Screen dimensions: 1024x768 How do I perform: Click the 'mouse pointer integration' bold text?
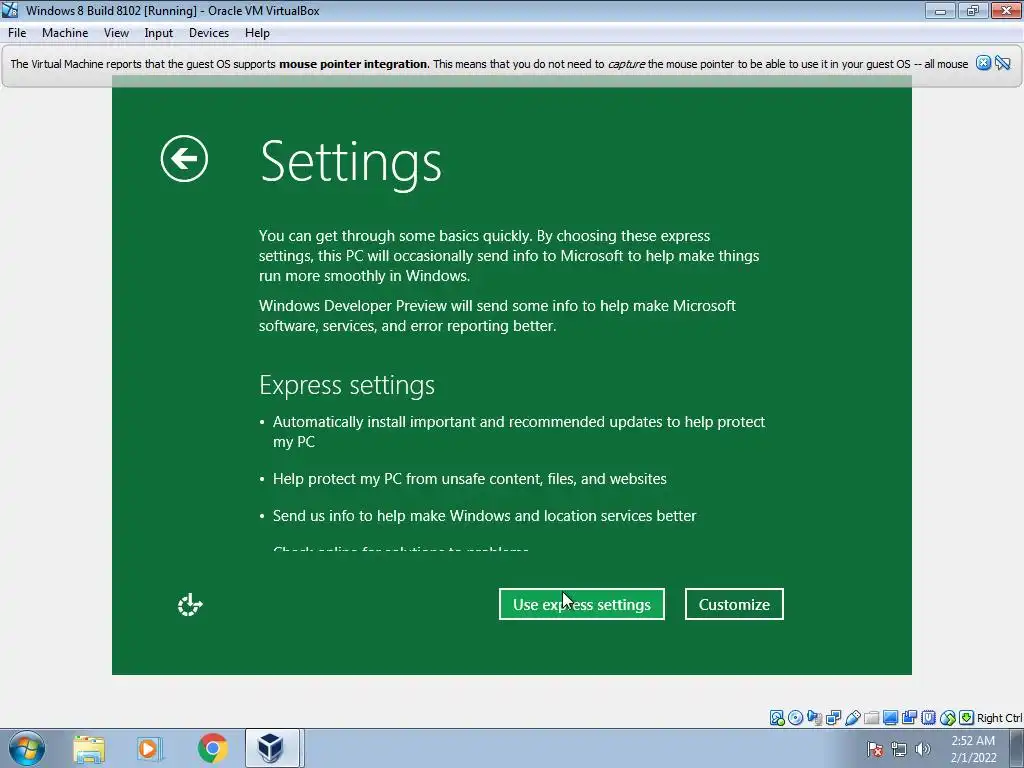coord(353,64)
